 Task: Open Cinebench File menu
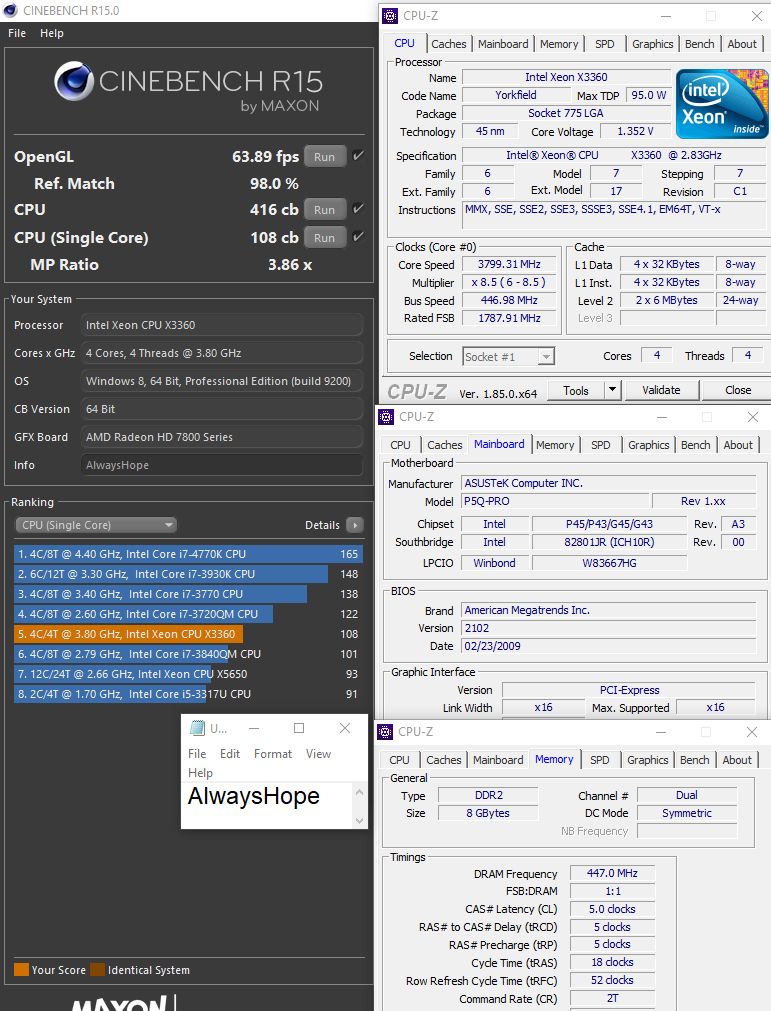[x=17, y=33]
